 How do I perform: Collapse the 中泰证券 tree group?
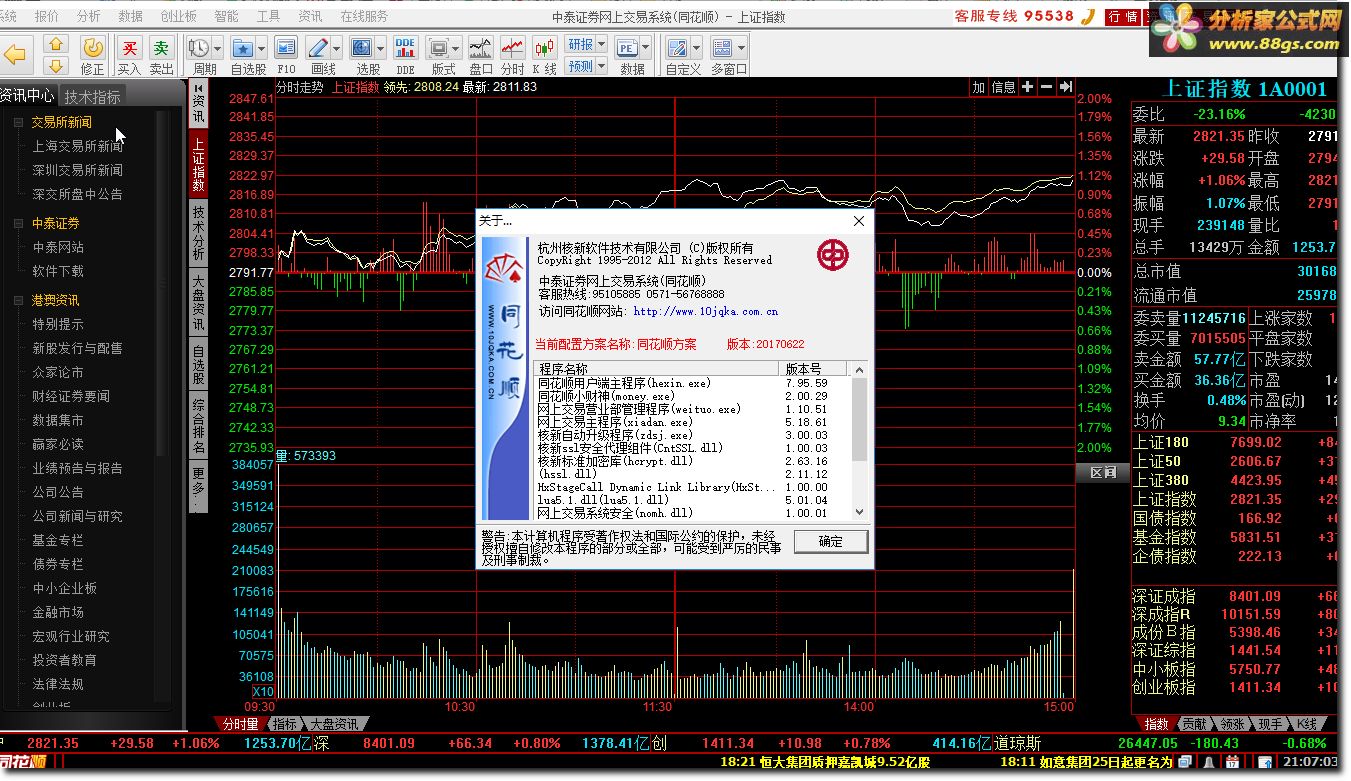click(x=18, y=223)
